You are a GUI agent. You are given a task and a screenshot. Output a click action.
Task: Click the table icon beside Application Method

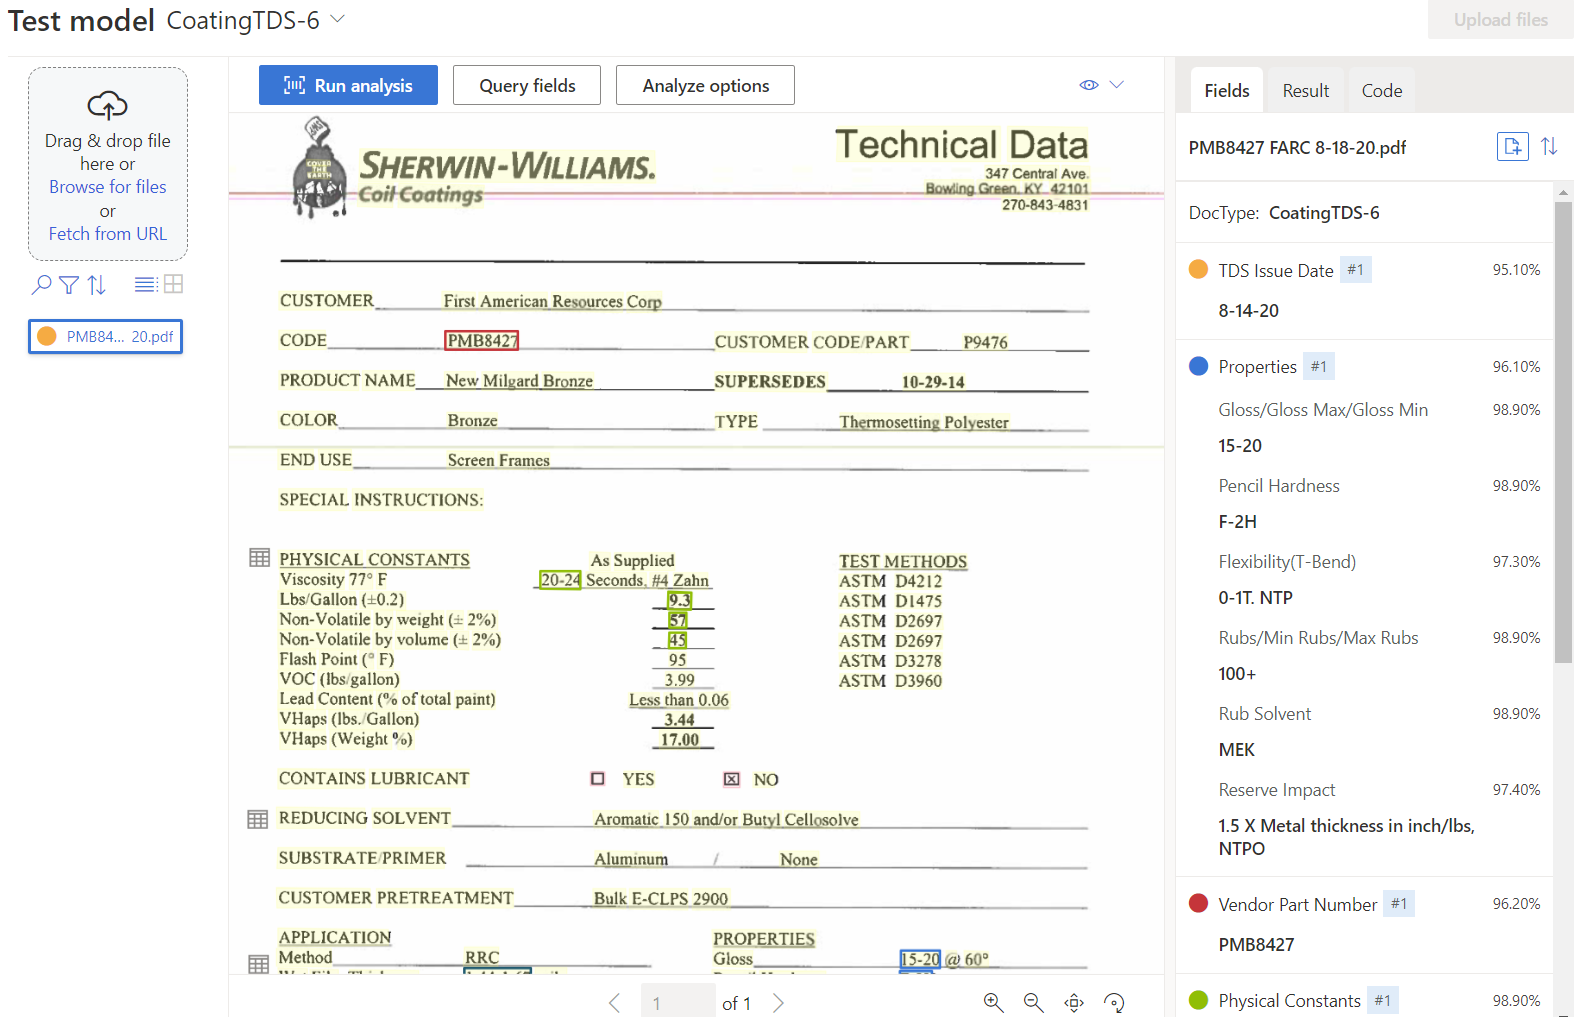[x=258, y=964]
